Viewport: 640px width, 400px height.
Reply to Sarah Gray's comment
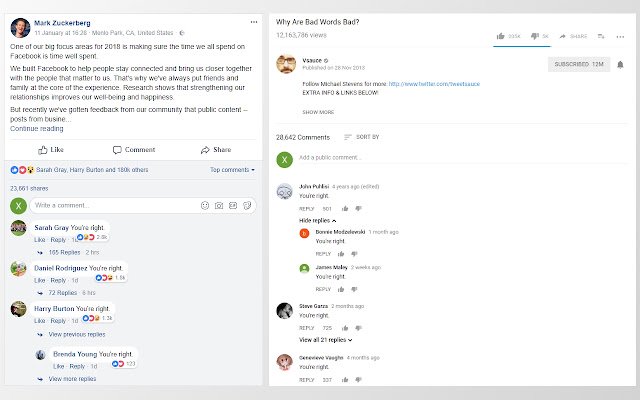(x=58, y=240)
